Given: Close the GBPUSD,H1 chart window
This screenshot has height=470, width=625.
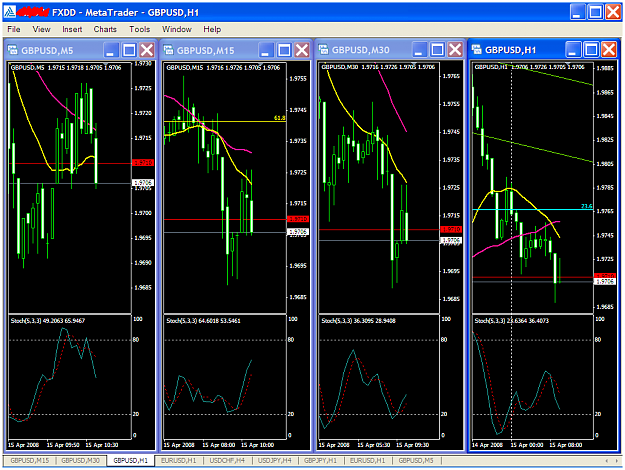Looking at the screenshot, I should coord(609,50).
